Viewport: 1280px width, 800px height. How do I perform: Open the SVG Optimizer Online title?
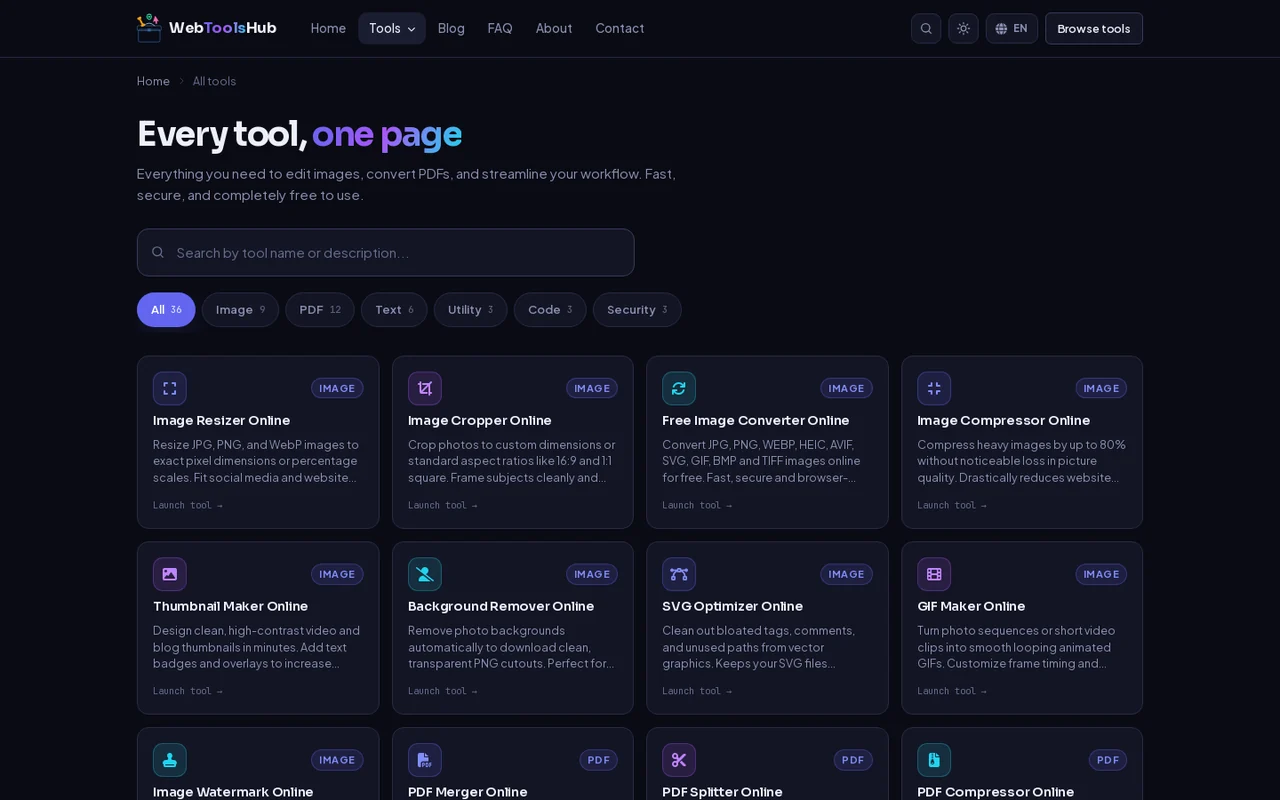point(732,606)
